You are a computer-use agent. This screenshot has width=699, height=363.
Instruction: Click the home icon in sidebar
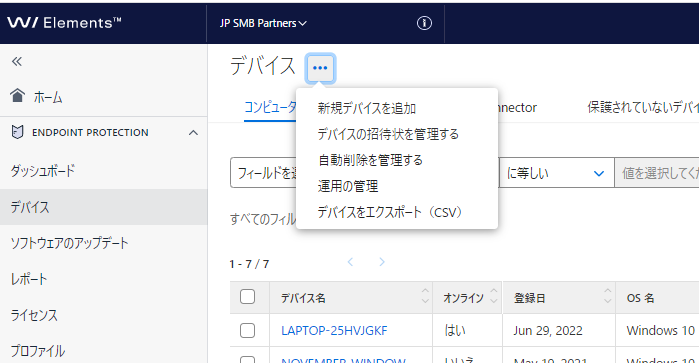(x=17, y=95)
